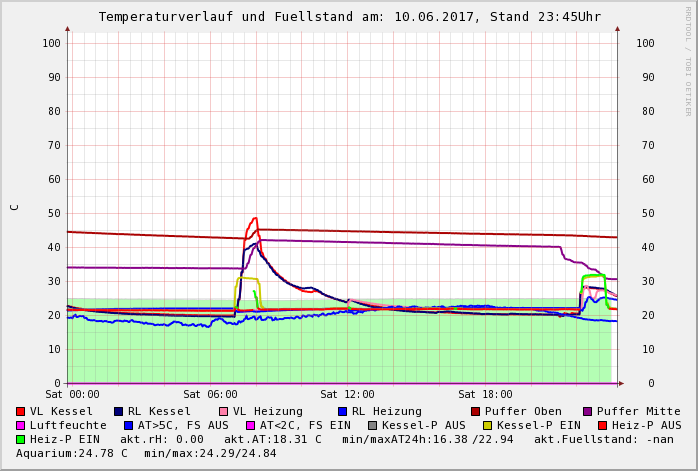698x471 pixels.
Task: Click the RRDTOOL / TOBI OETIKER watermark
Action: (688, 61)
